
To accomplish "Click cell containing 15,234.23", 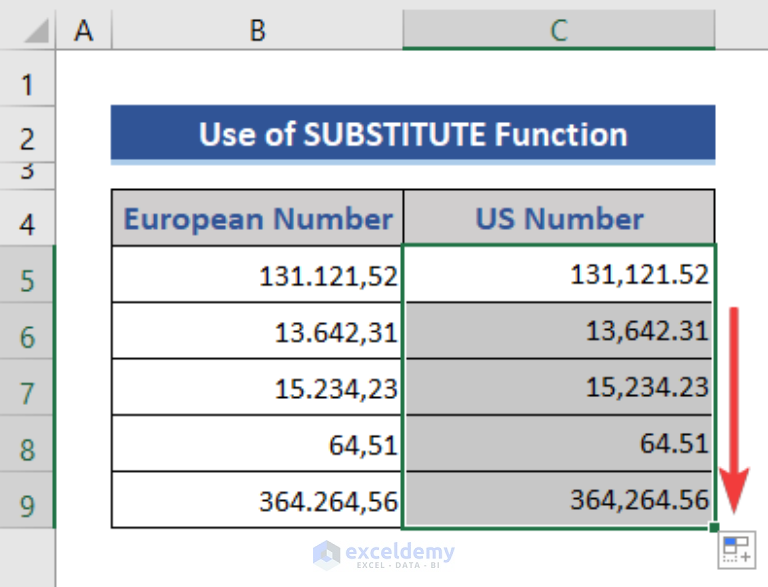I will 559,387.
